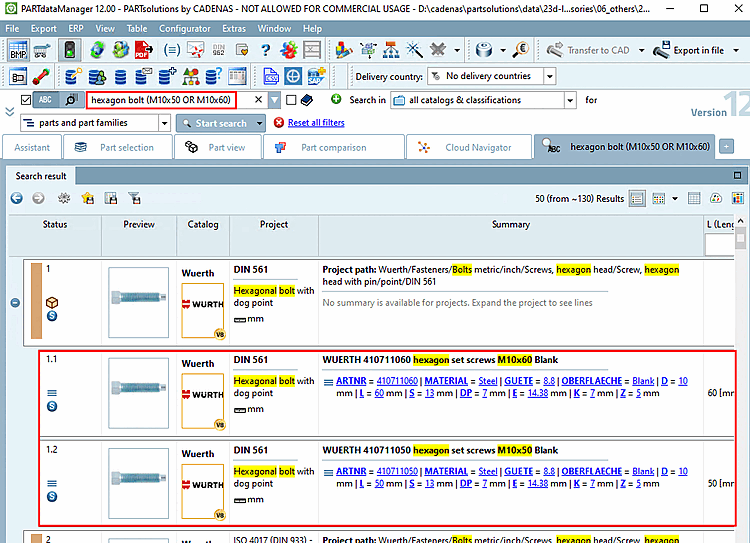Viewport: 750px width, 543px height.
Task: Switch to the Part comparison tab
Action: [x=334, y=147]
